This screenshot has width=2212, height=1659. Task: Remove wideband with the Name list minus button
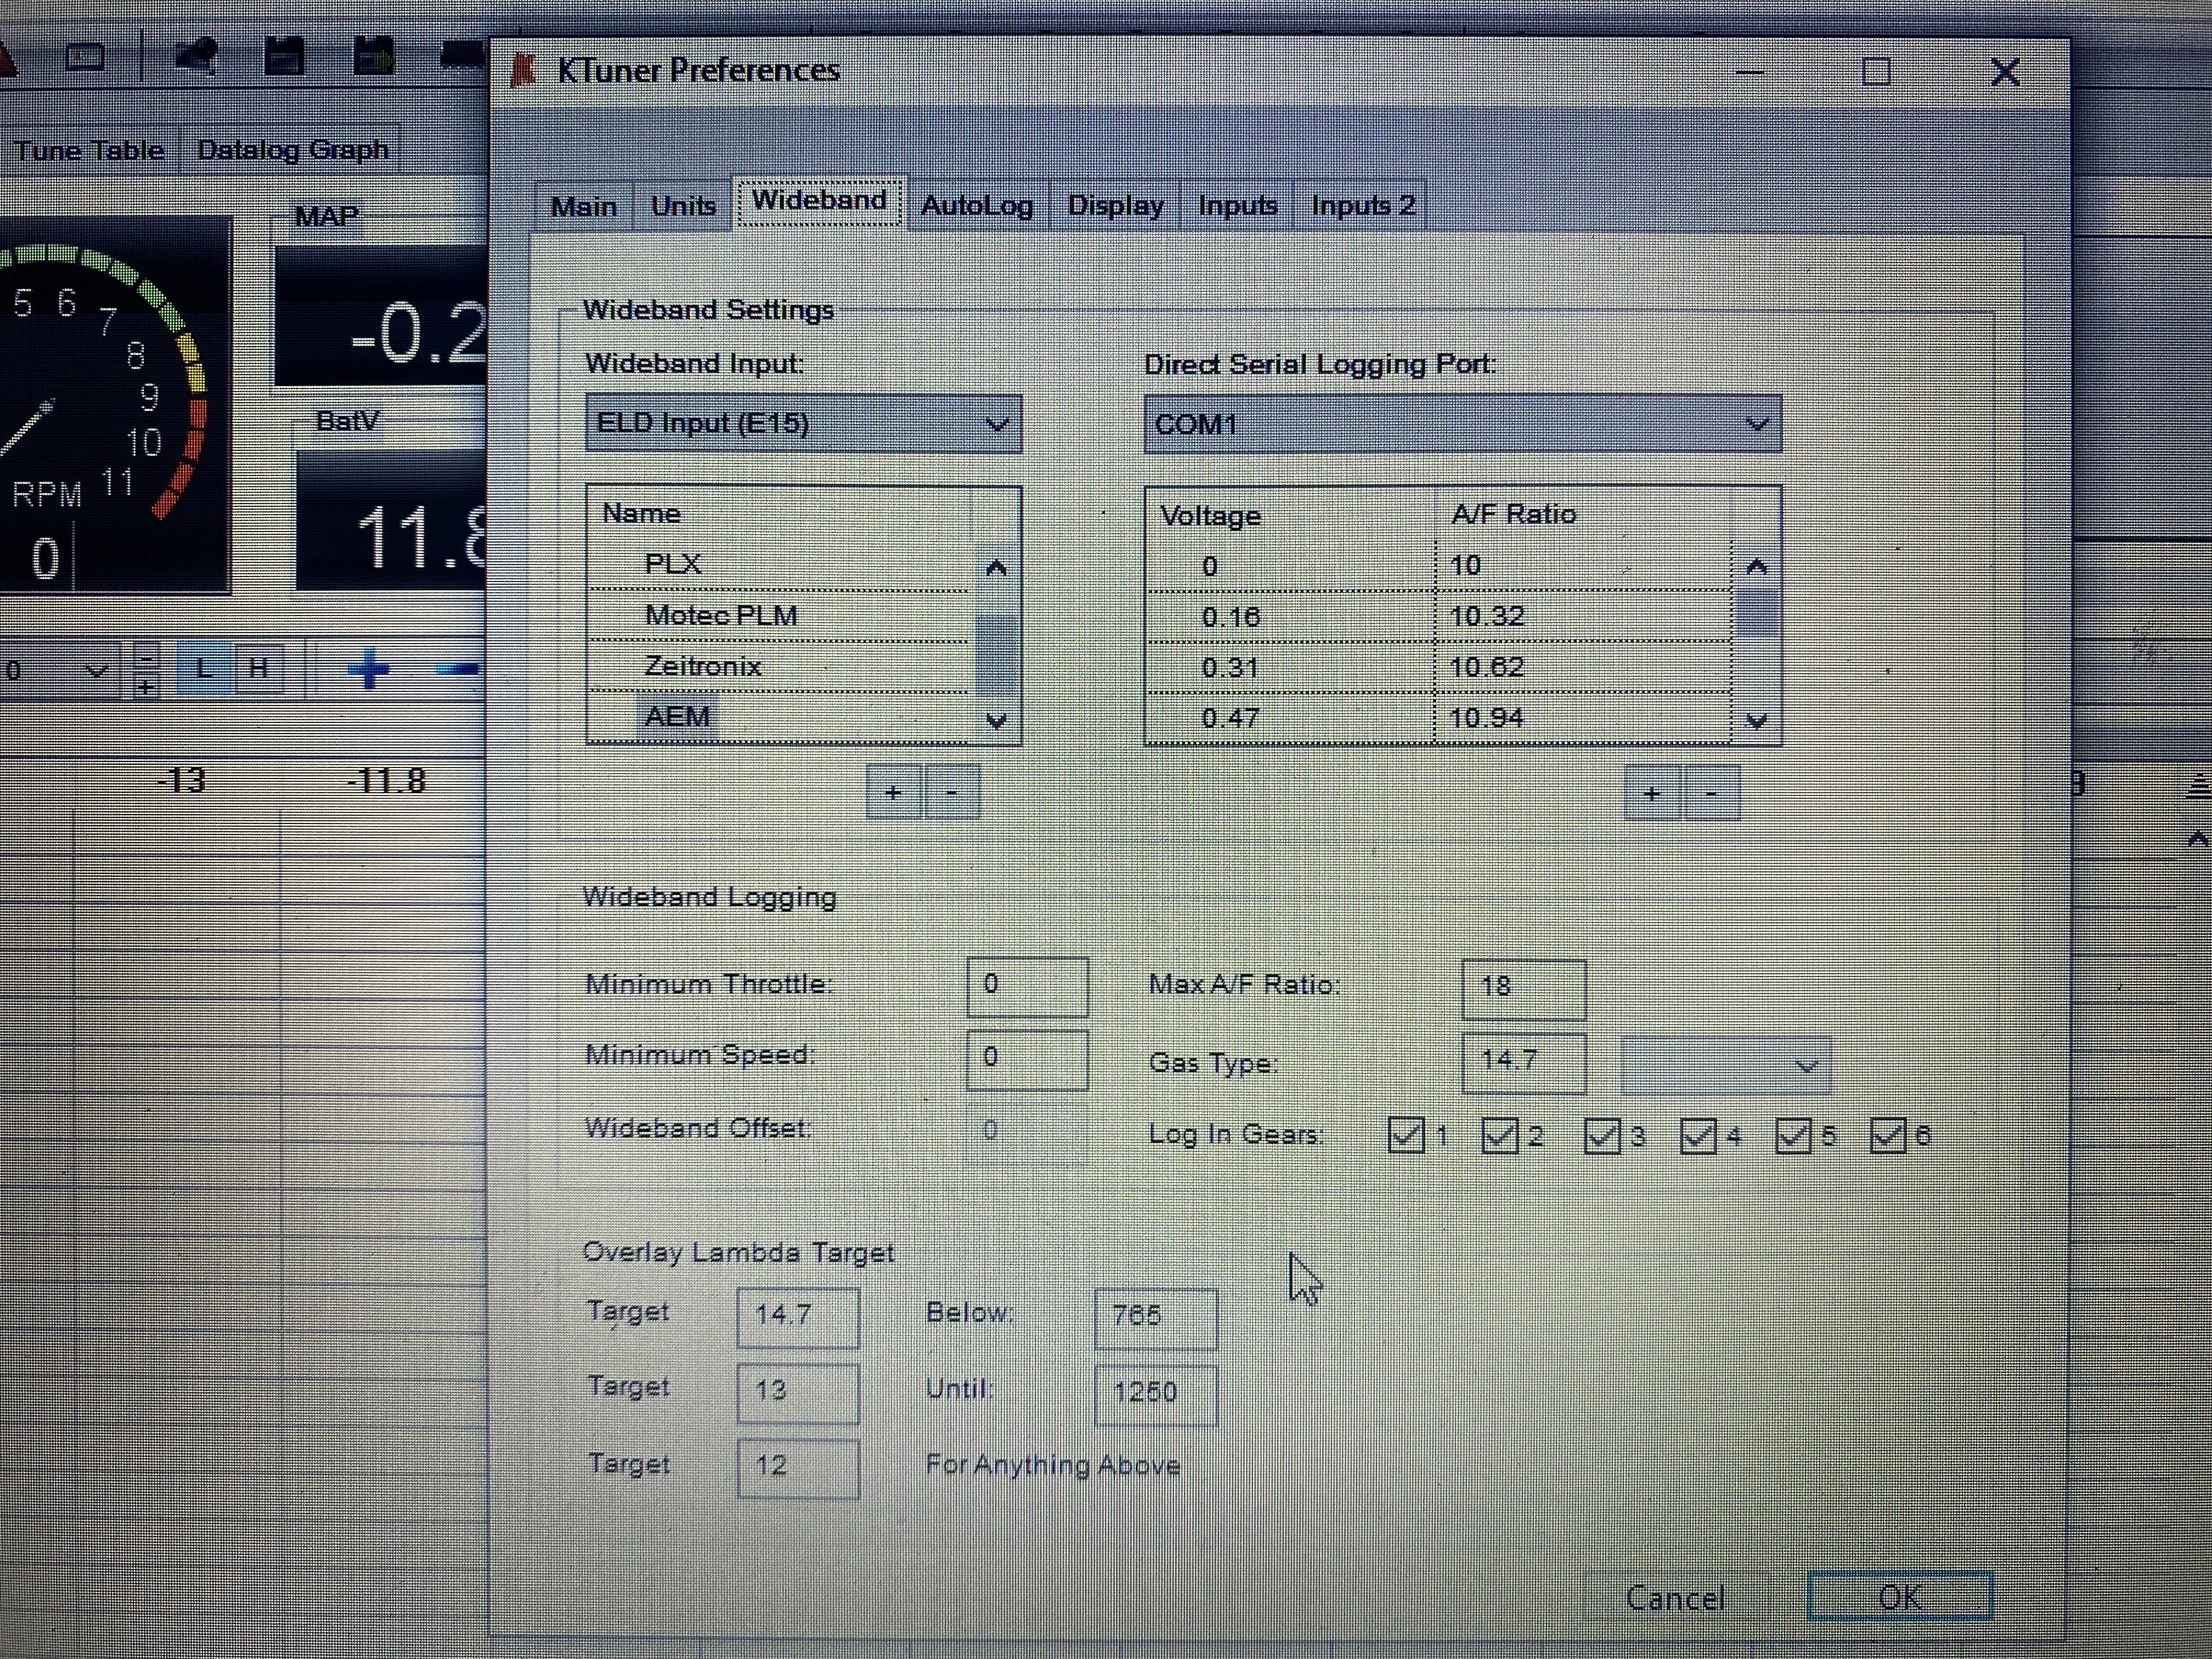(951, 793)
